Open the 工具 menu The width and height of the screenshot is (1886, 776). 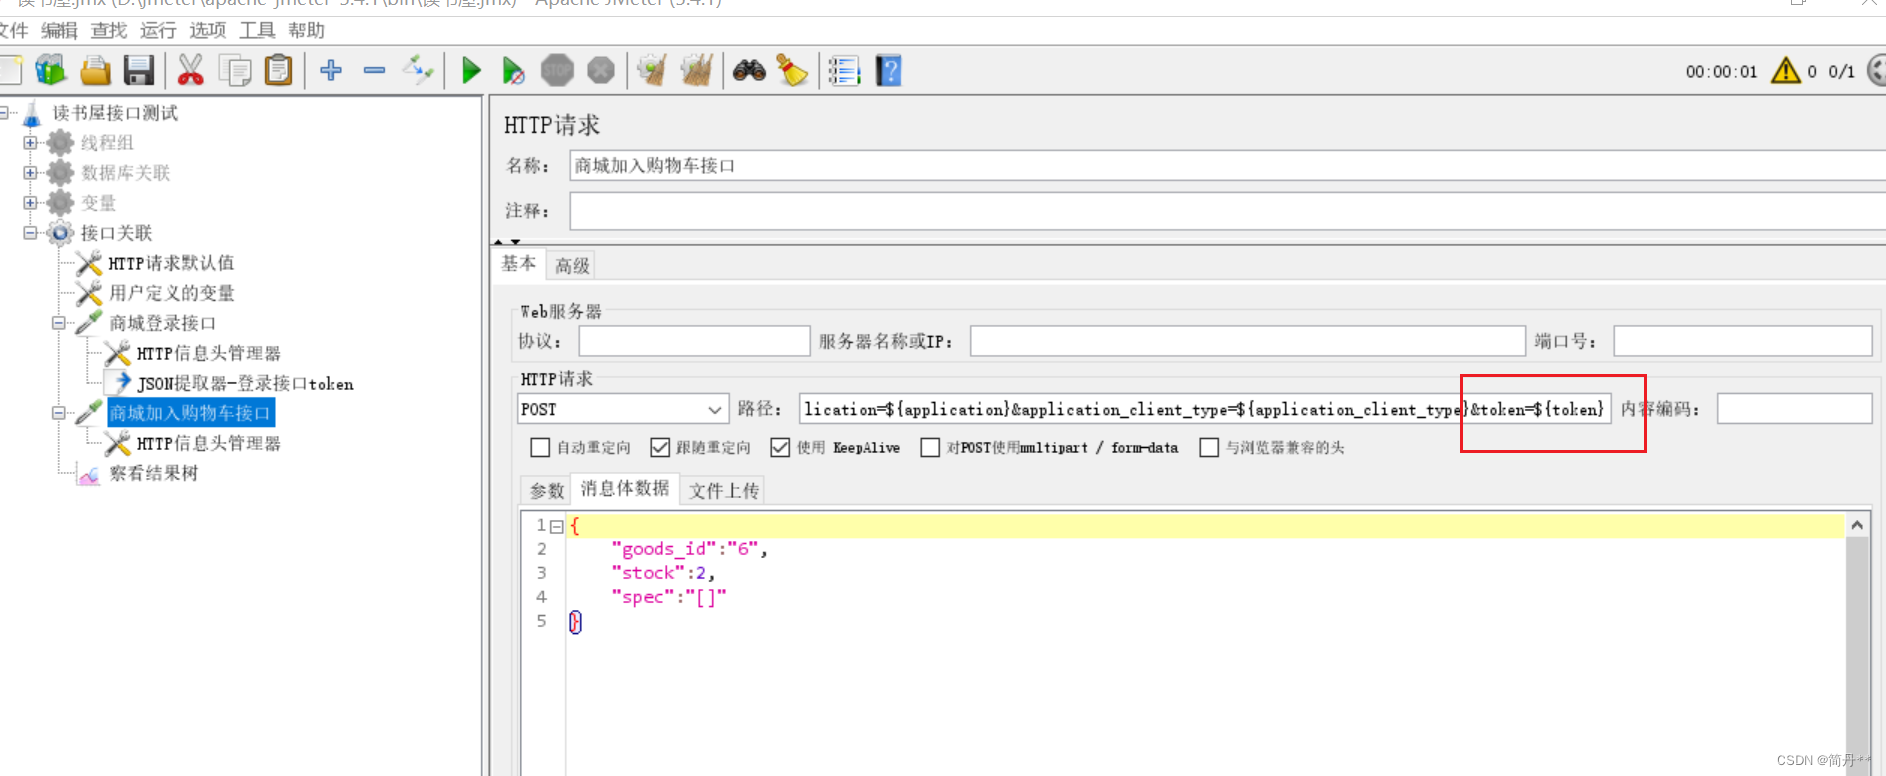pyautogui.click(x=257, y=31)
